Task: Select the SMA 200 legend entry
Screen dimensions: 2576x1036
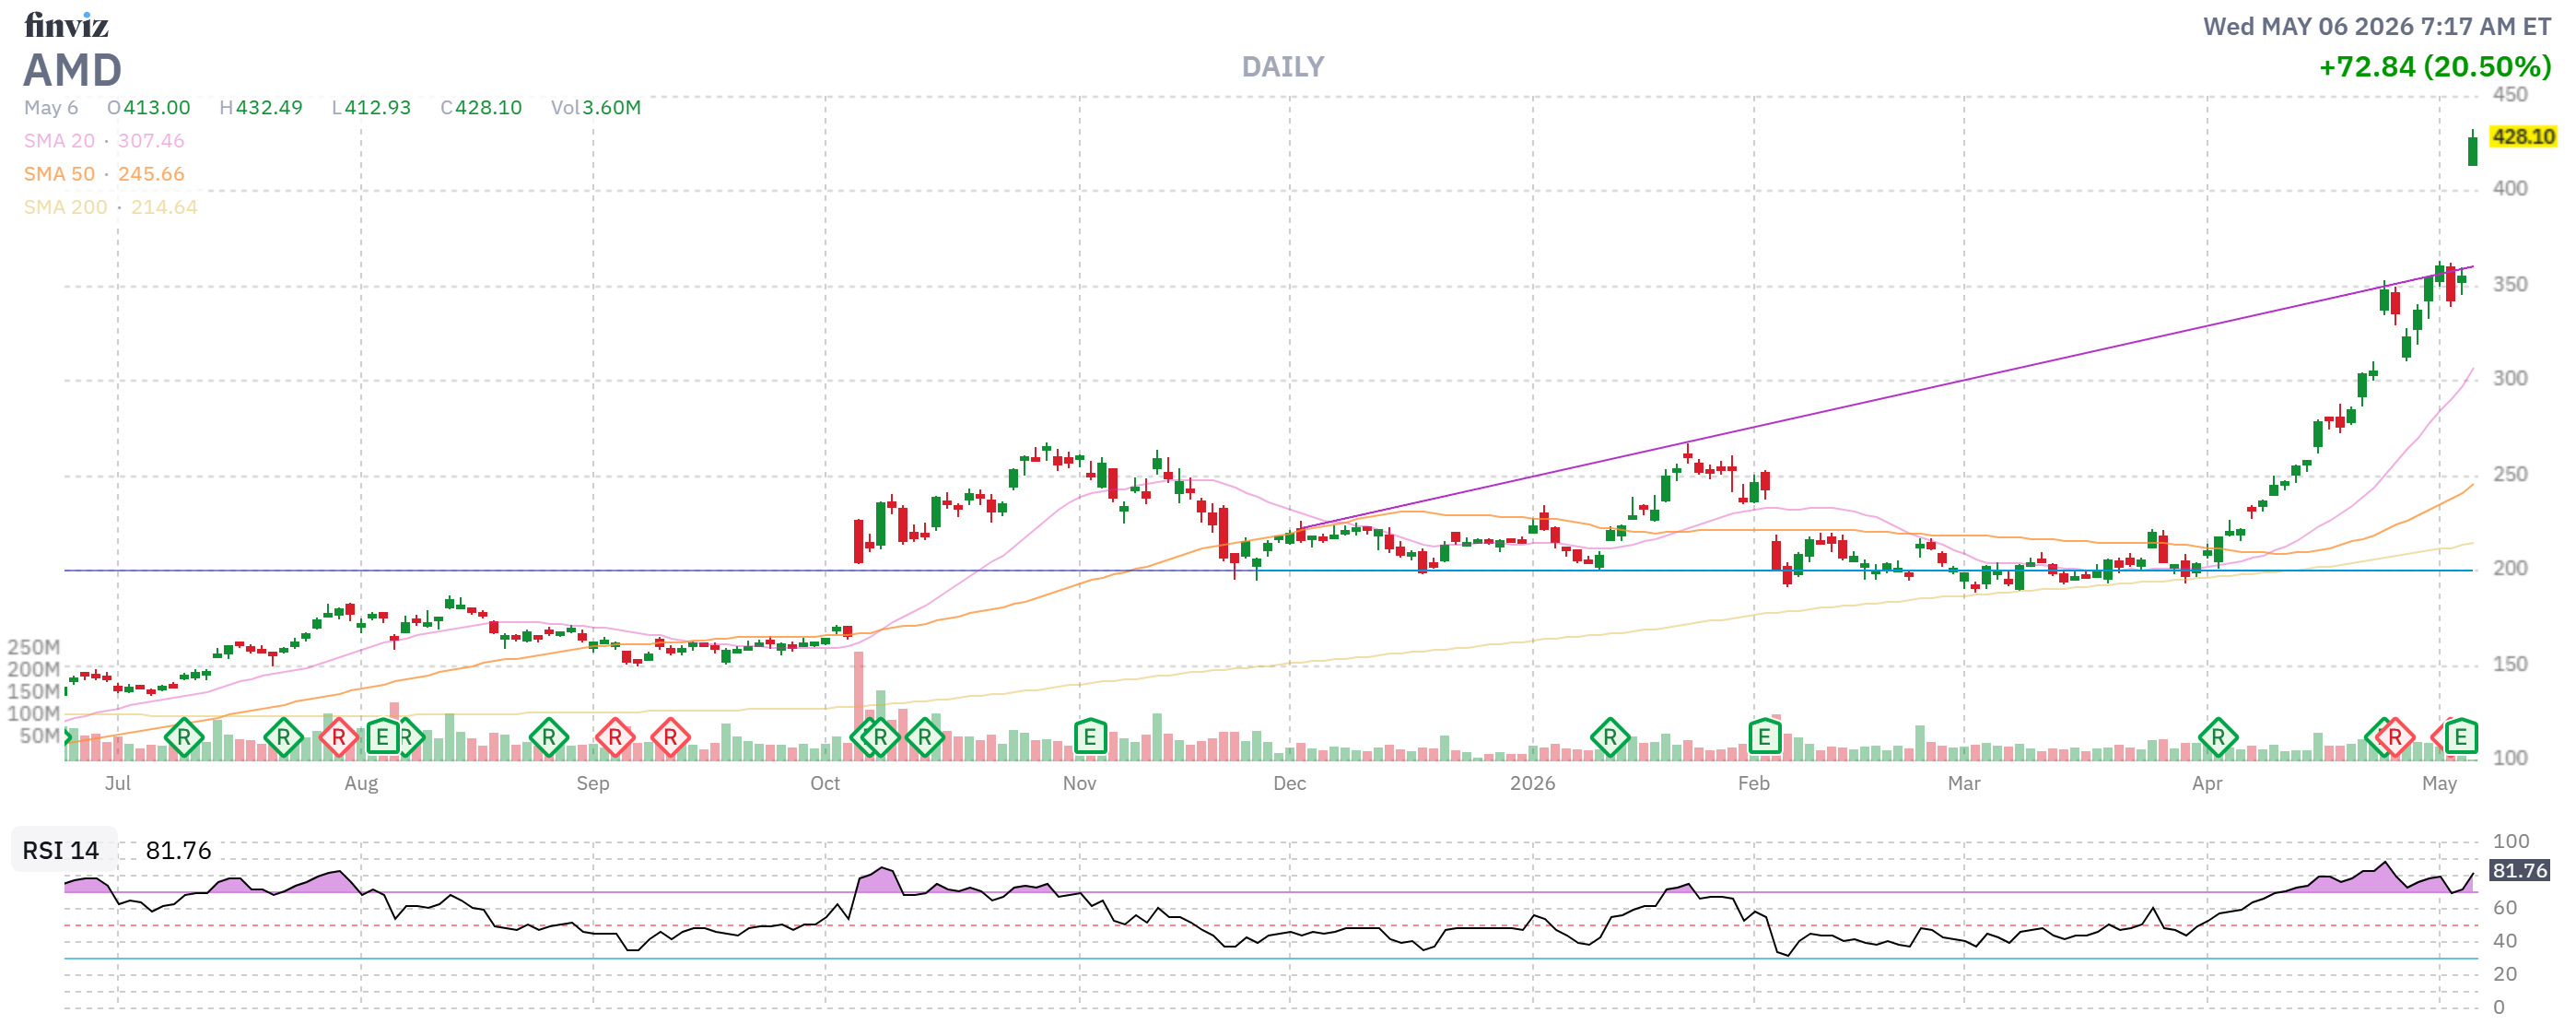Action: click(111, 207)
